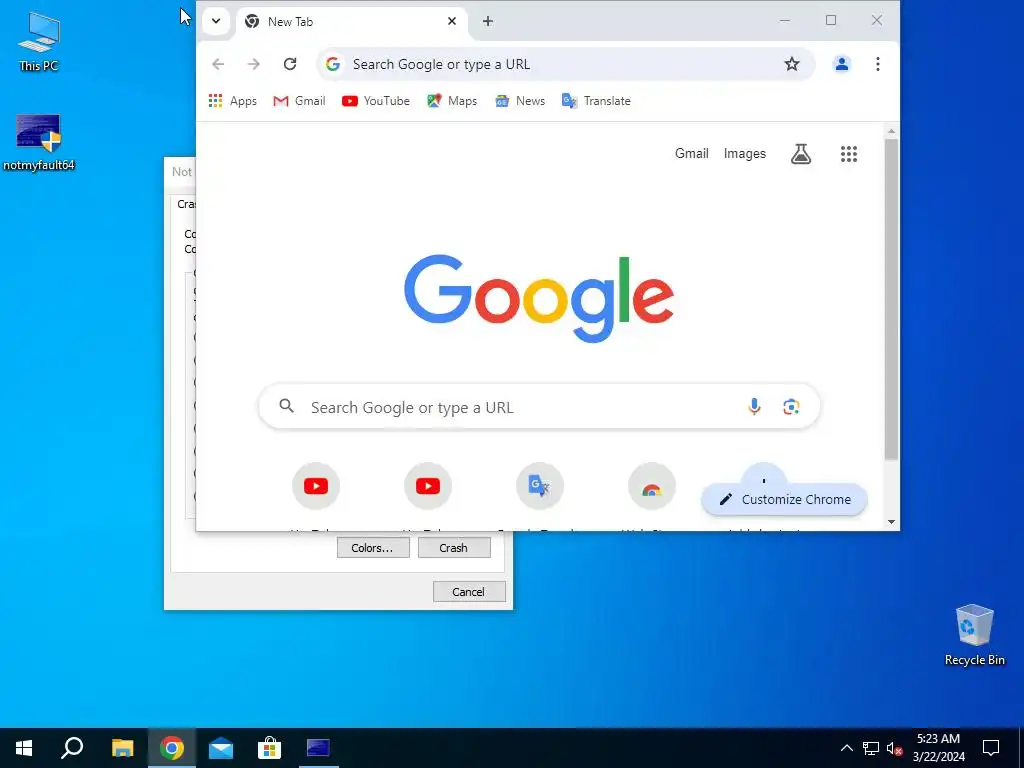Screen dimensions: 1024x768
Task: Open Chrome three-dot menu
Action: pyautogui.click(x=878, y=64)
